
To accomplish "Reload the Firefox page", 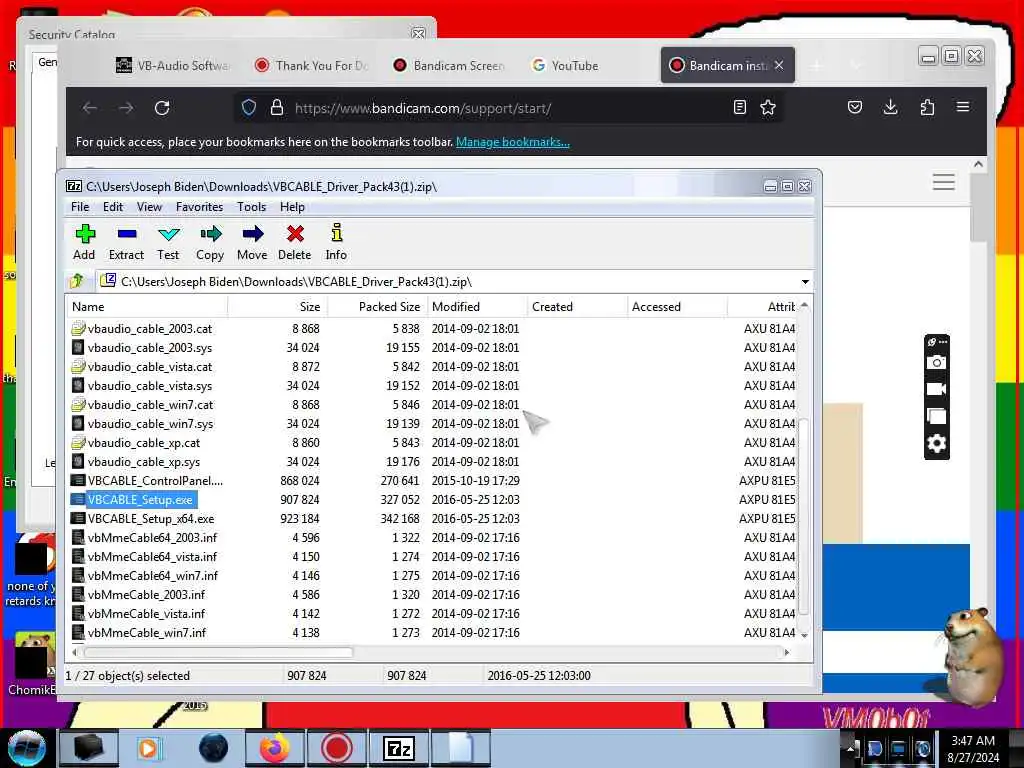I will (162, 108).
